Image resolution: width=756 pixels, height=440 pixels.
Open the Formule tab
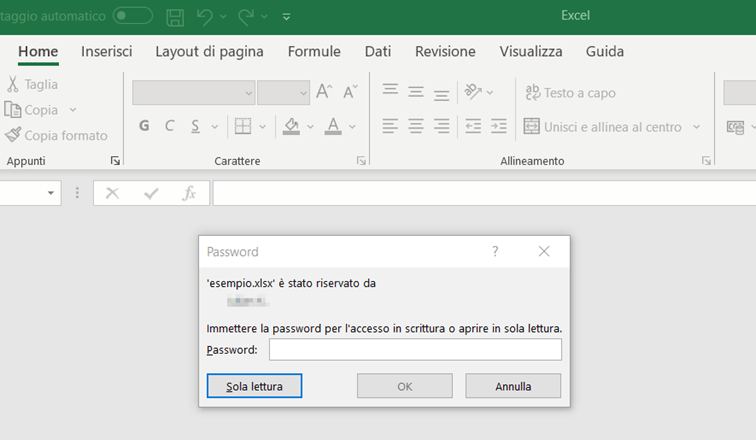[314, 52]
